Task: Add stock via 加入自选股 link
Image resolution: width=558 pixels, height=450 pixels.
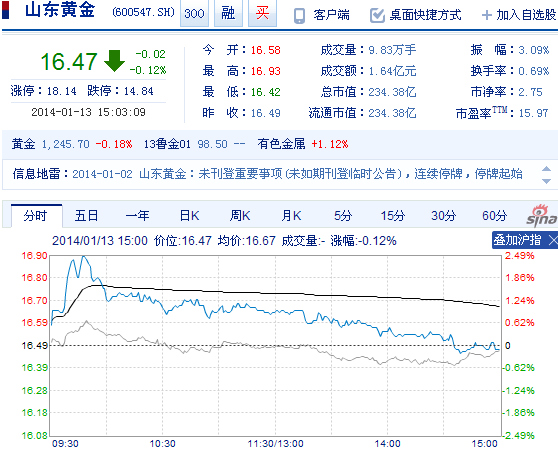Action: coord(526,15)
